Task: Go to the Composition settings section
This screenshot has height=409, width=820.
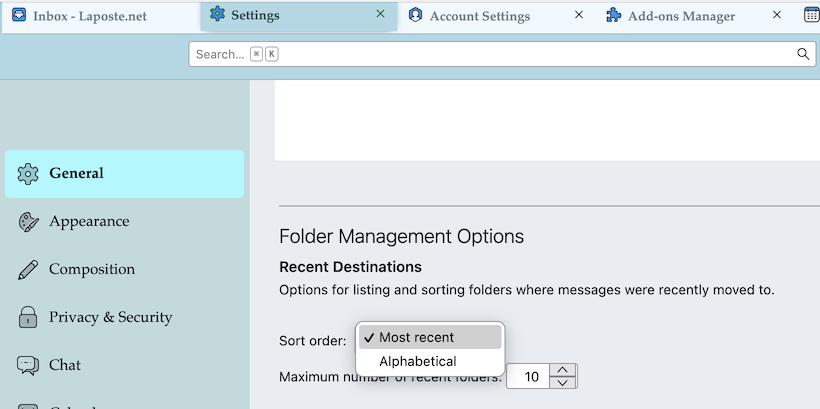Action: pos(92,270)
